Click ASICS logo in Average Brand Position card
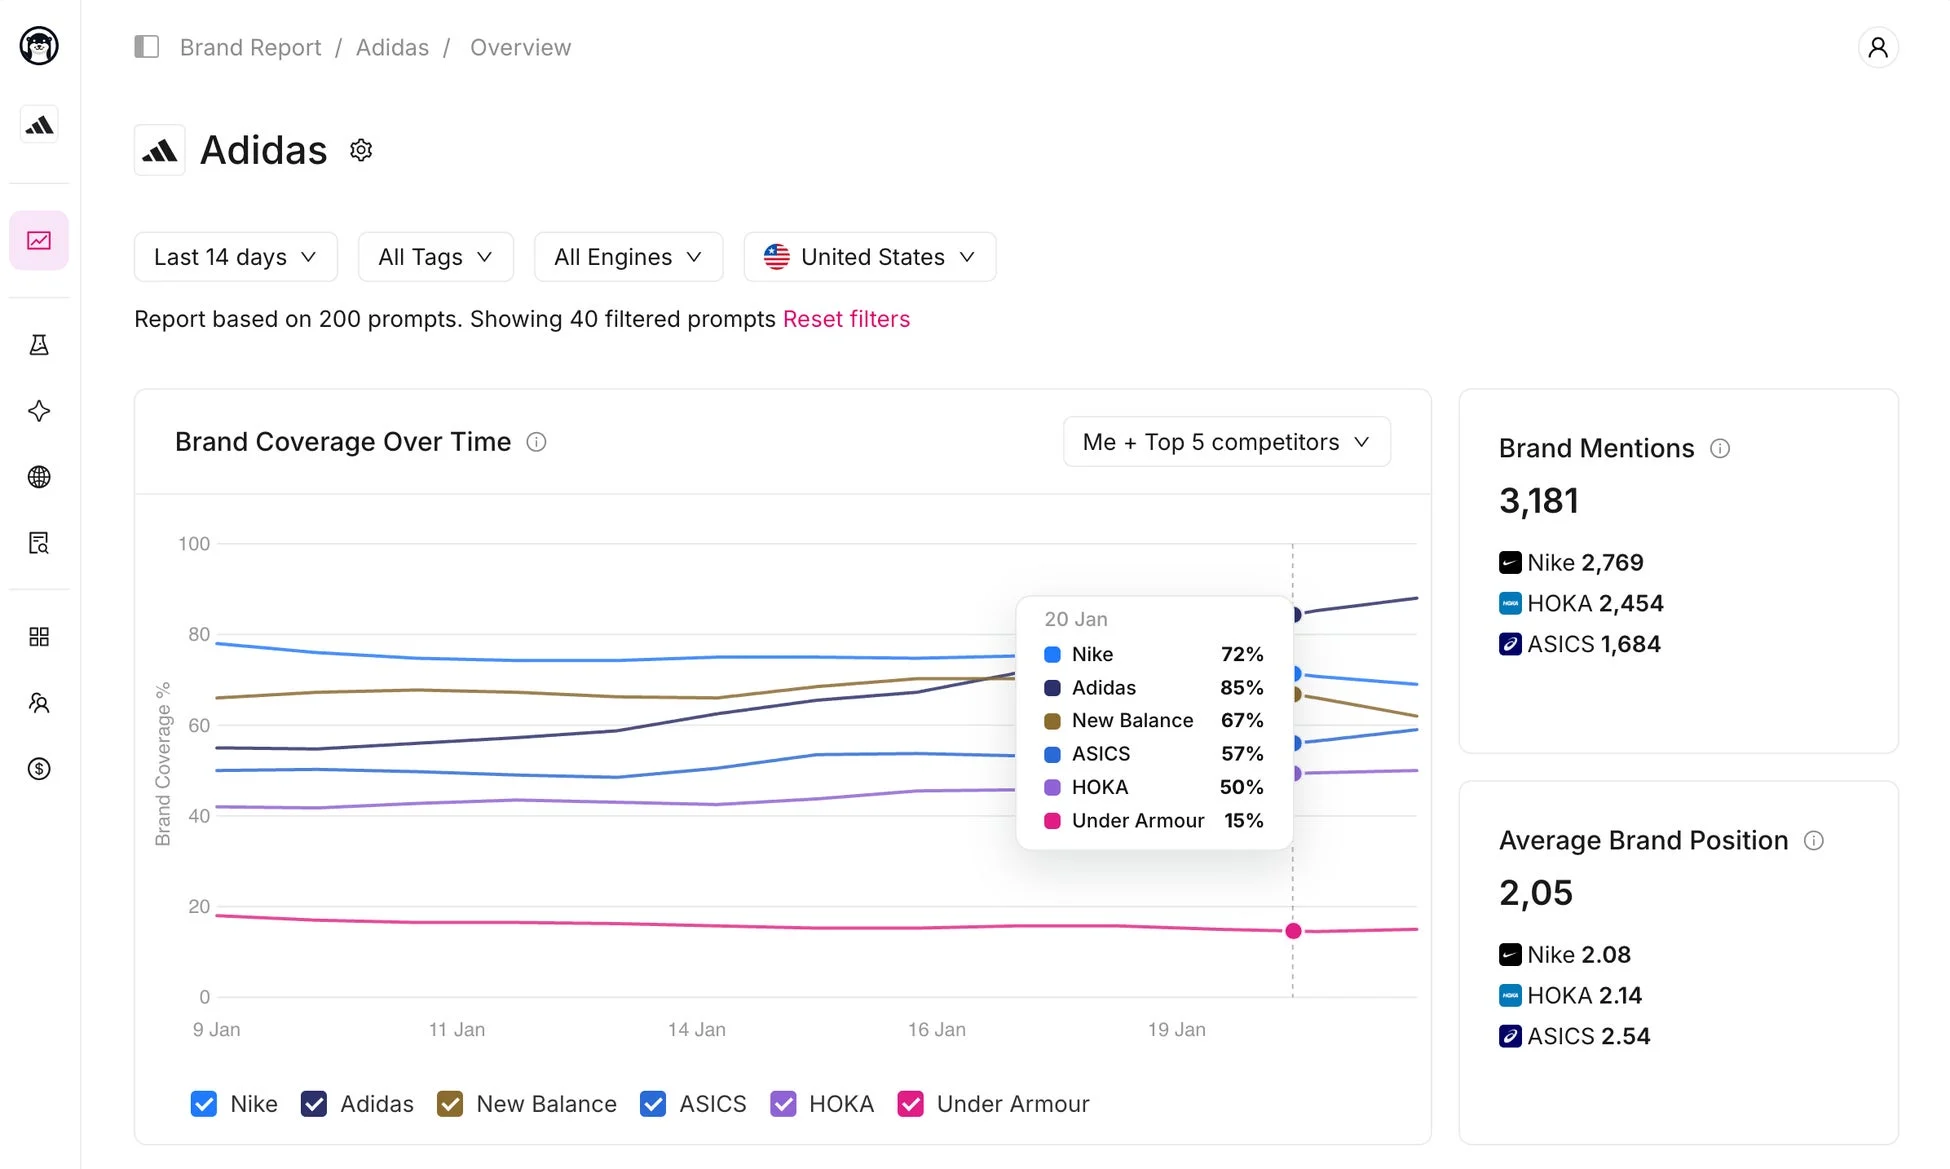 [x=1510, y=1037]
